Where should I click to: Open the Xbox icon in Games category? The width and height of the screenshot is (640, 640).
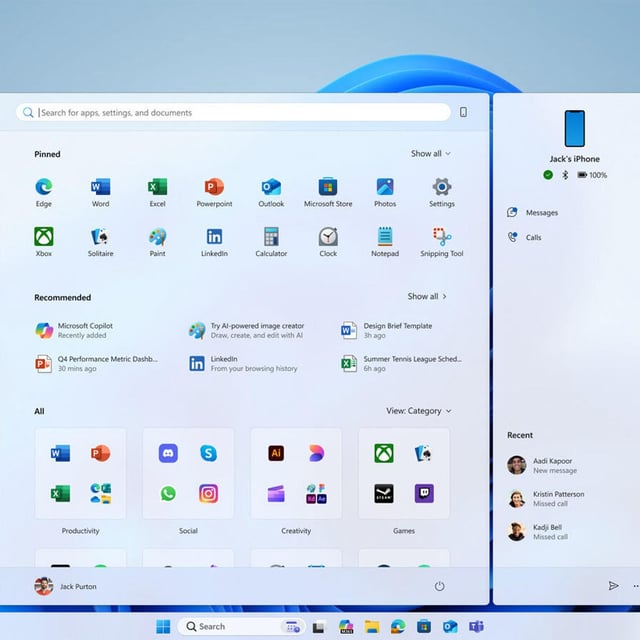(x=384, y=453)
